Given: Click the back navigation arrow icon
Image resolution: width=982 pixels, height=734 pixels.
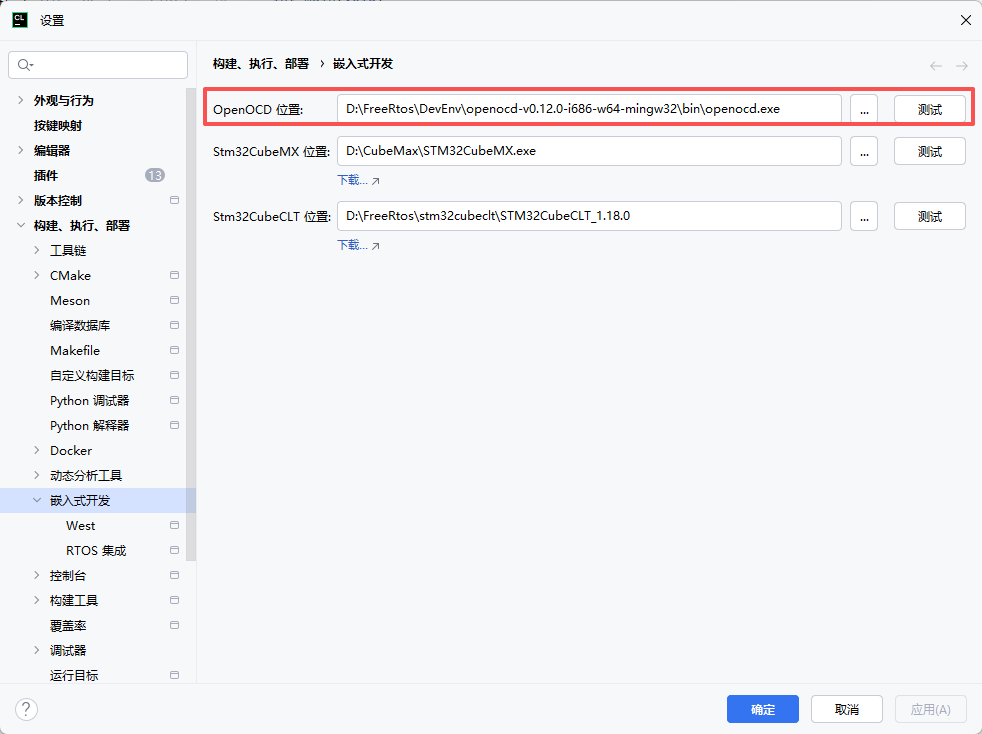Looking at the screenshot, I should pos(936,66).
